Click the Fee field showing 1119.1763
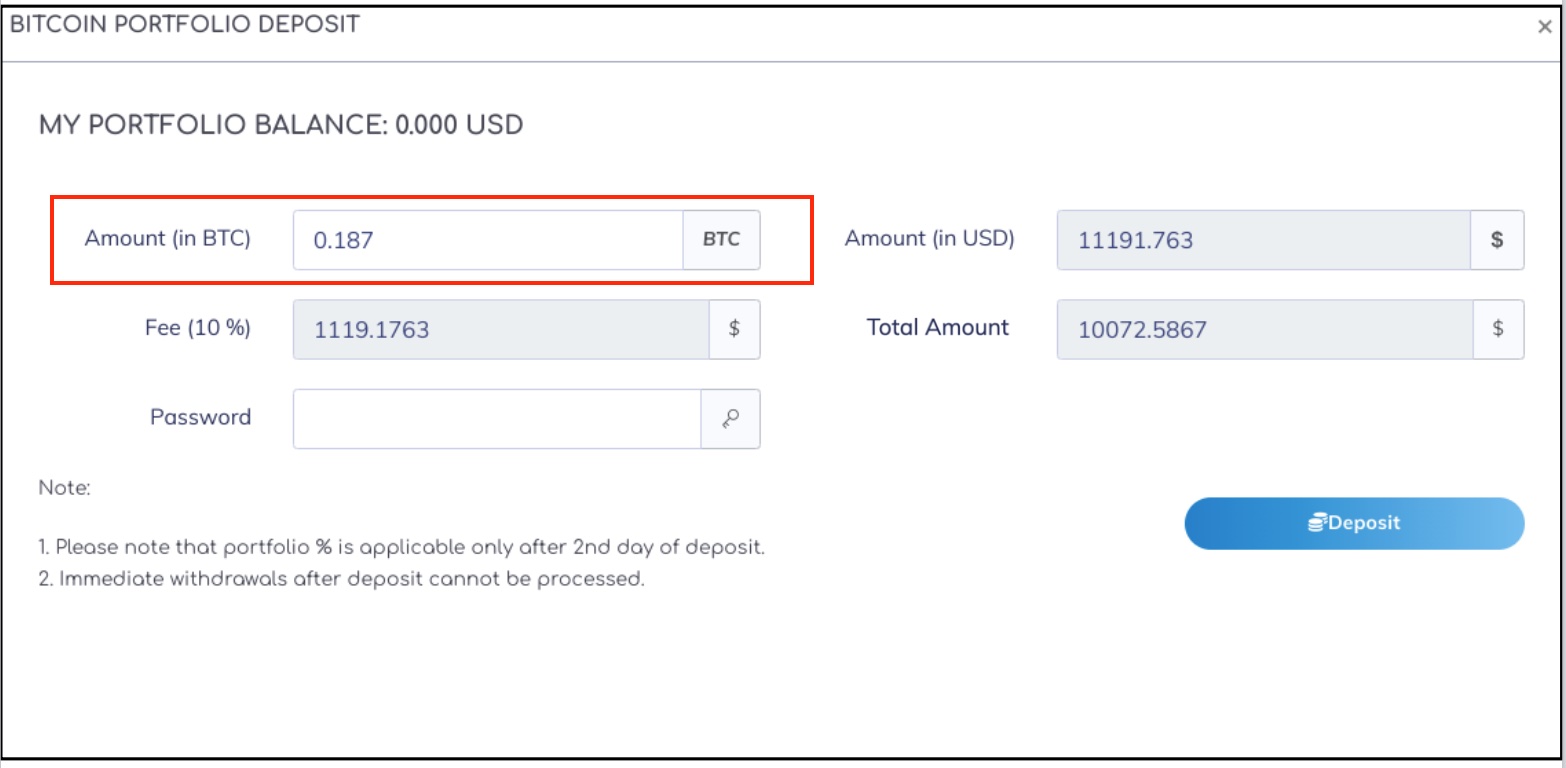The image size is (1566, 768). pyautogui.click(x=501, y=329)
